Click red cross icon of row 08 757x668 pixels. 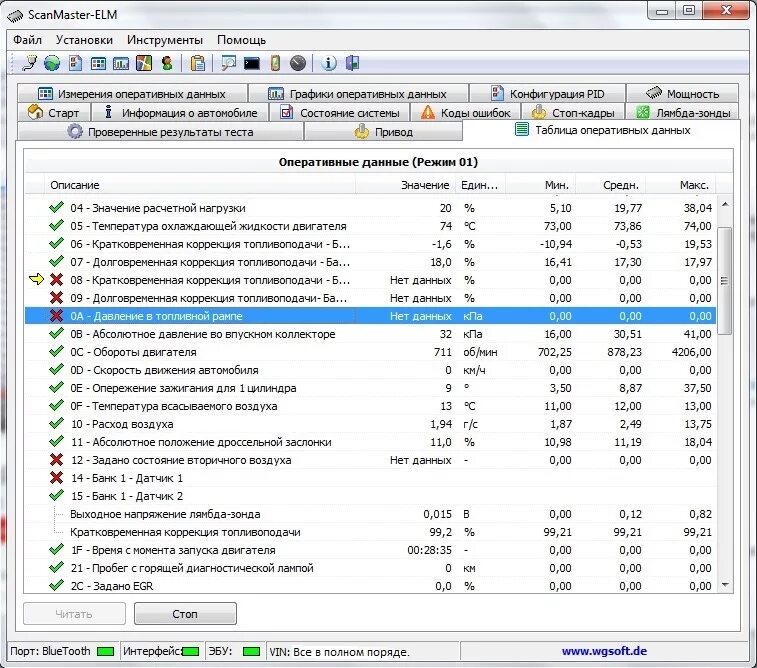56,279
